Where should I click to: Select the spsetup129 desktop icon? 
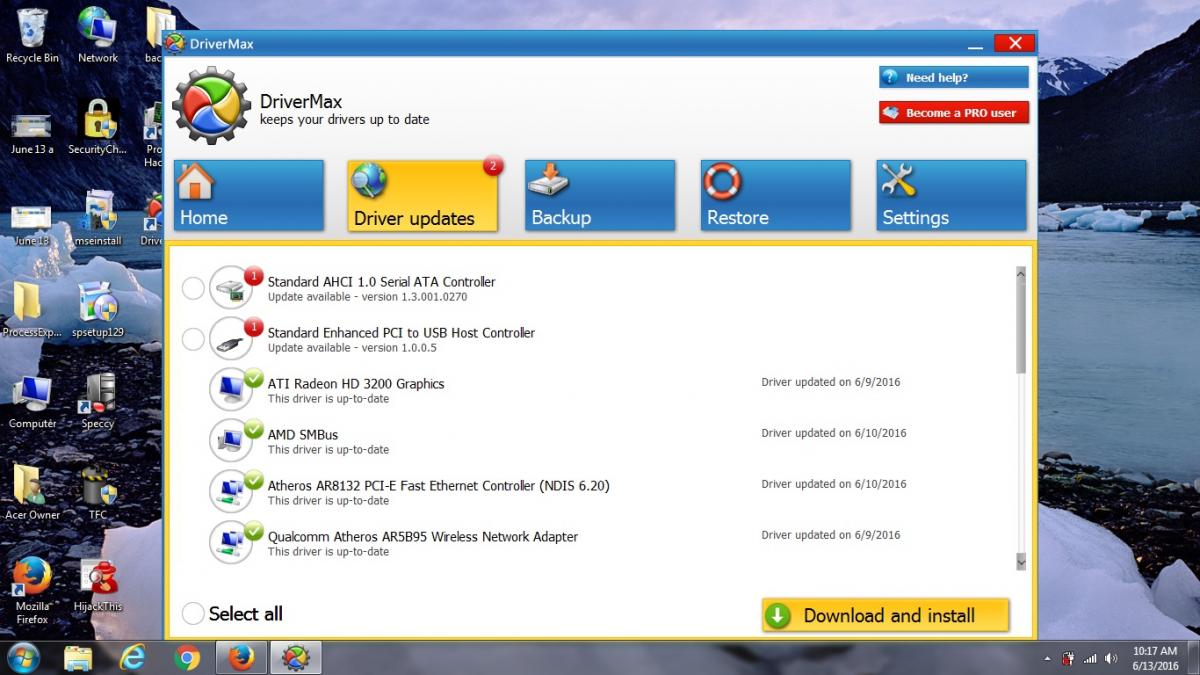pos(98,310)
